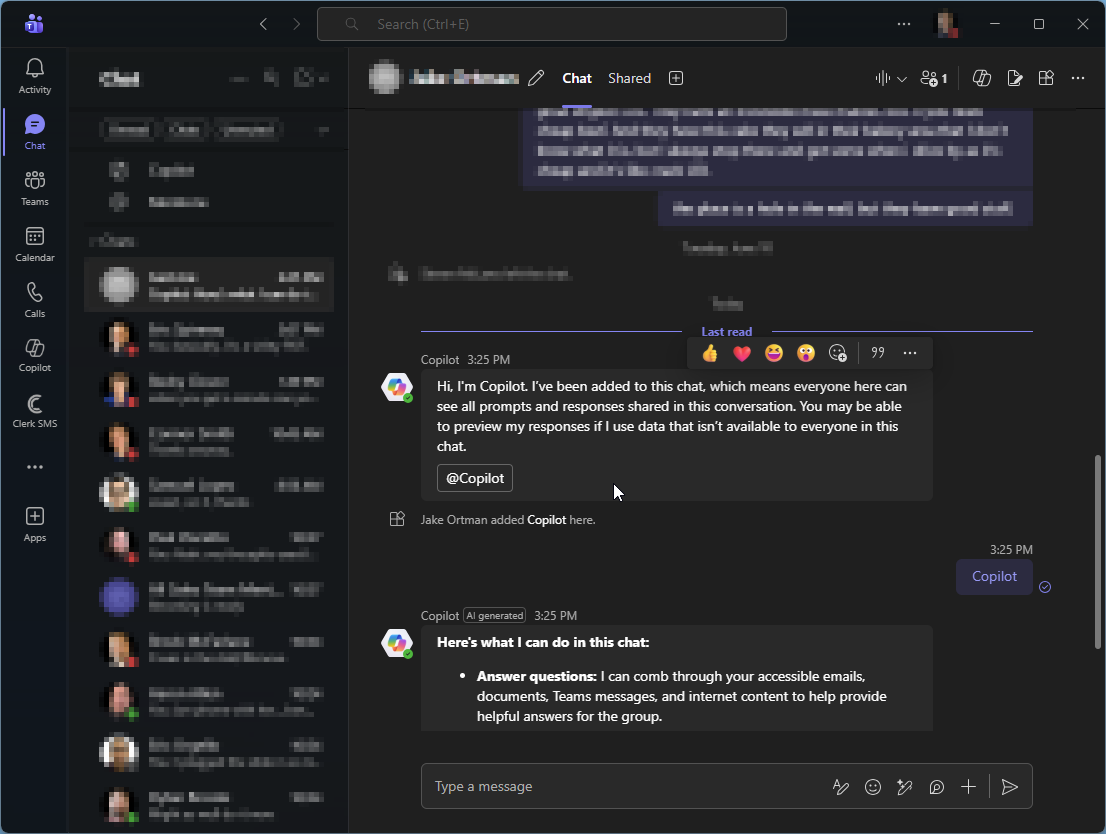
Task: Open actions and apps plus button
Action: pos(968,787)
